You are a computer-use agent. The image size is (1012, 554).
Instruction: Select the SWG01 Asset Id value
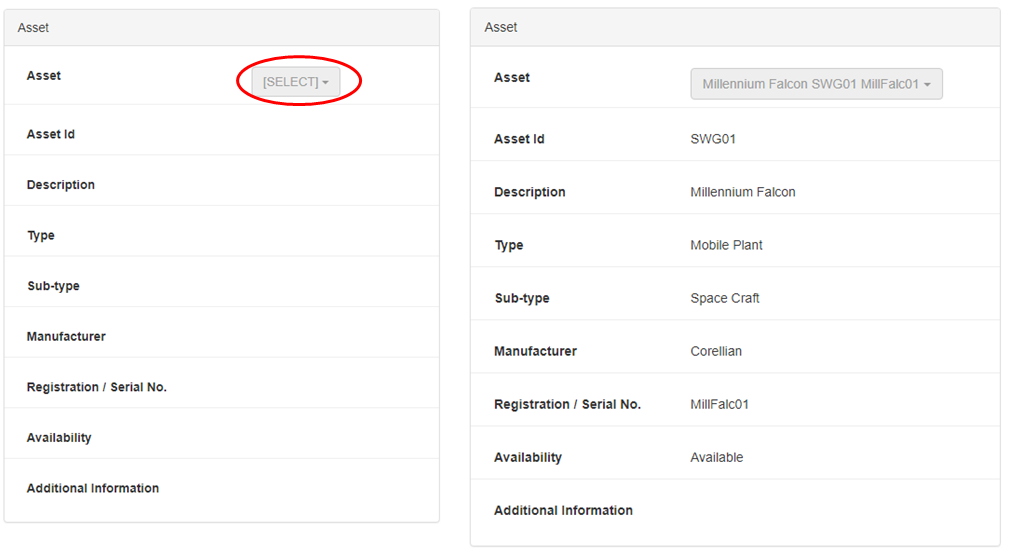pos(713,139)
